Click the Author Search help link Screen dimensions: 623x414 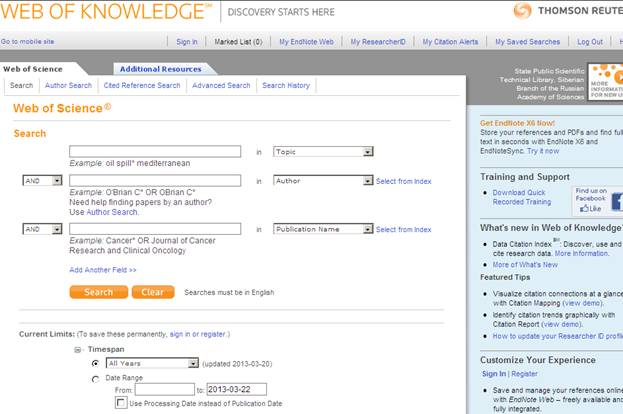tap(112, 212)
